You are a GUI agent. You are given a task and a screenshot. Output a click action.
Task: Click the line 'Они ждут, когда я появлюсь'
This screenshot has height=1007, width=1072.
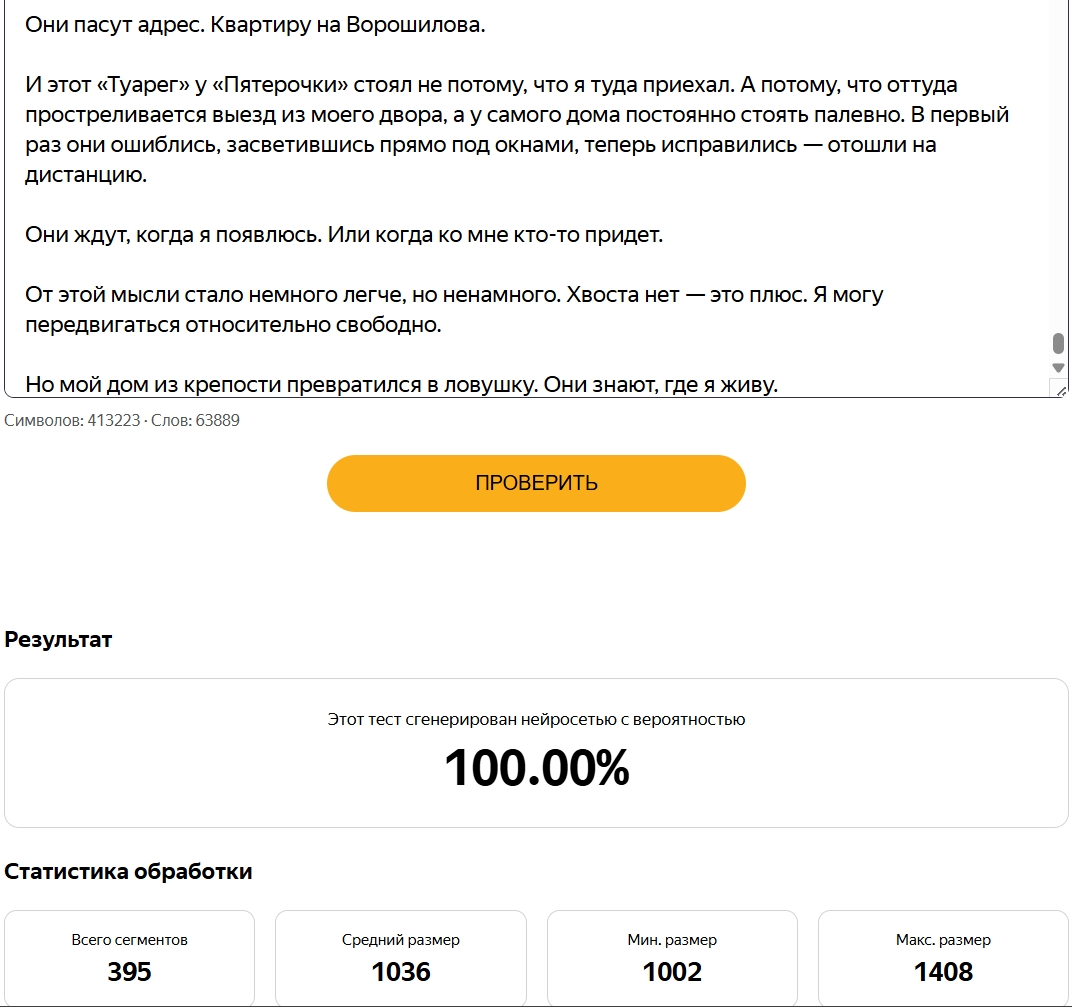click(x=344, y=235)
